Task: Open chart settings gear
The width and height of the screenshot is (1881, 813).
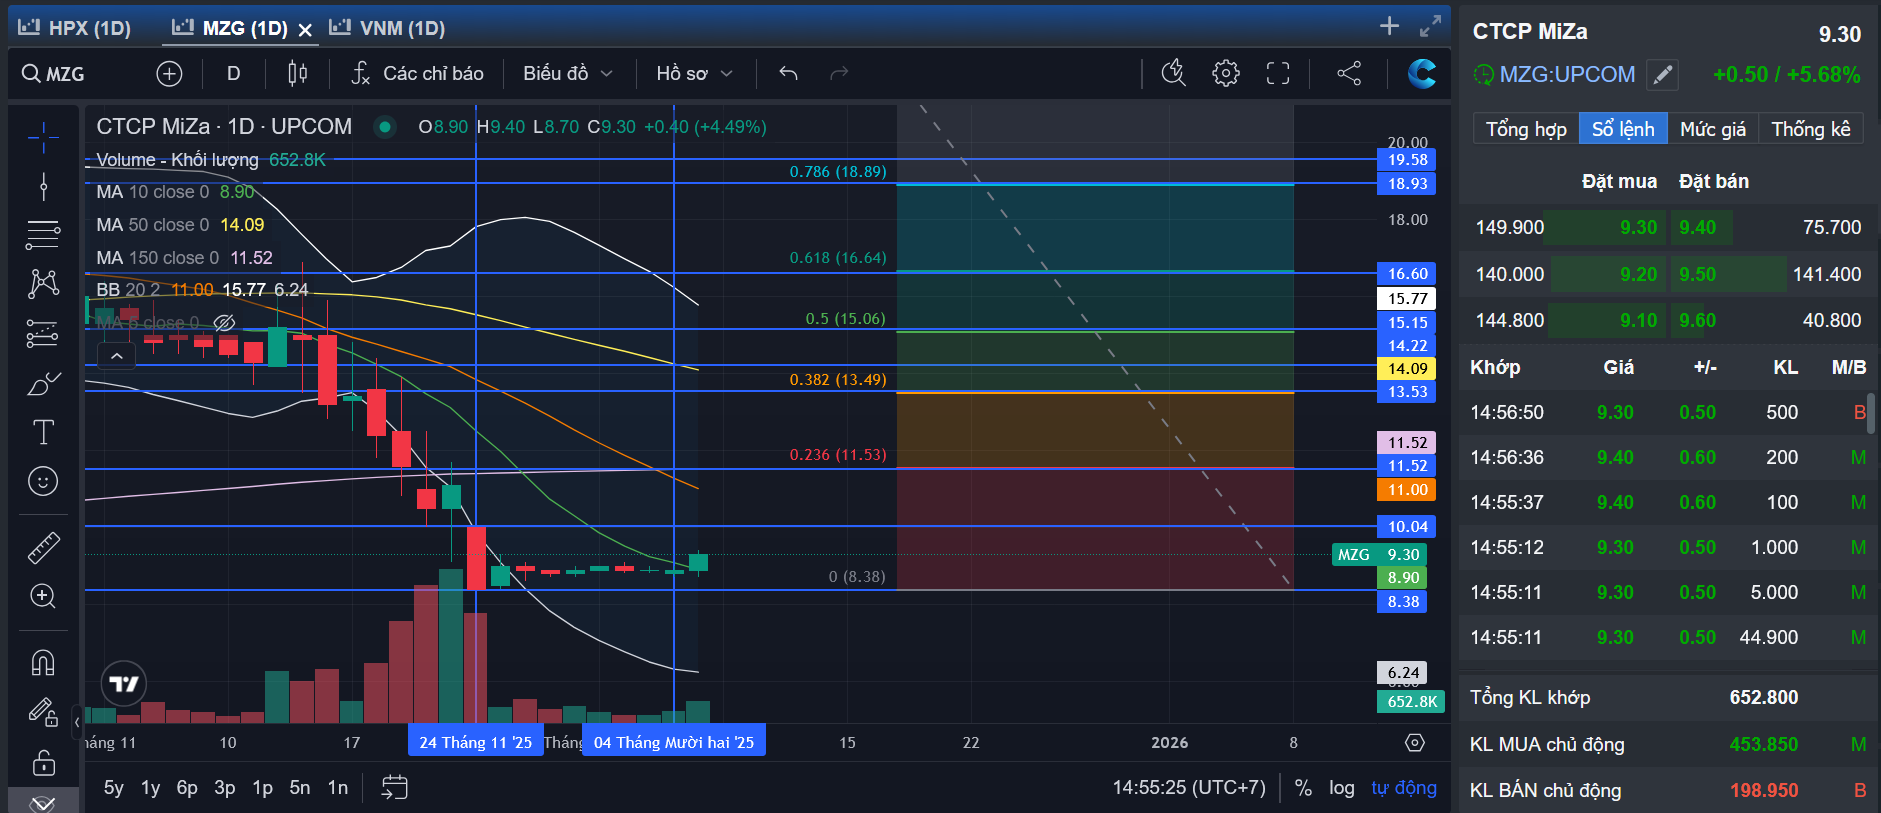Action: click(1226, 73)
